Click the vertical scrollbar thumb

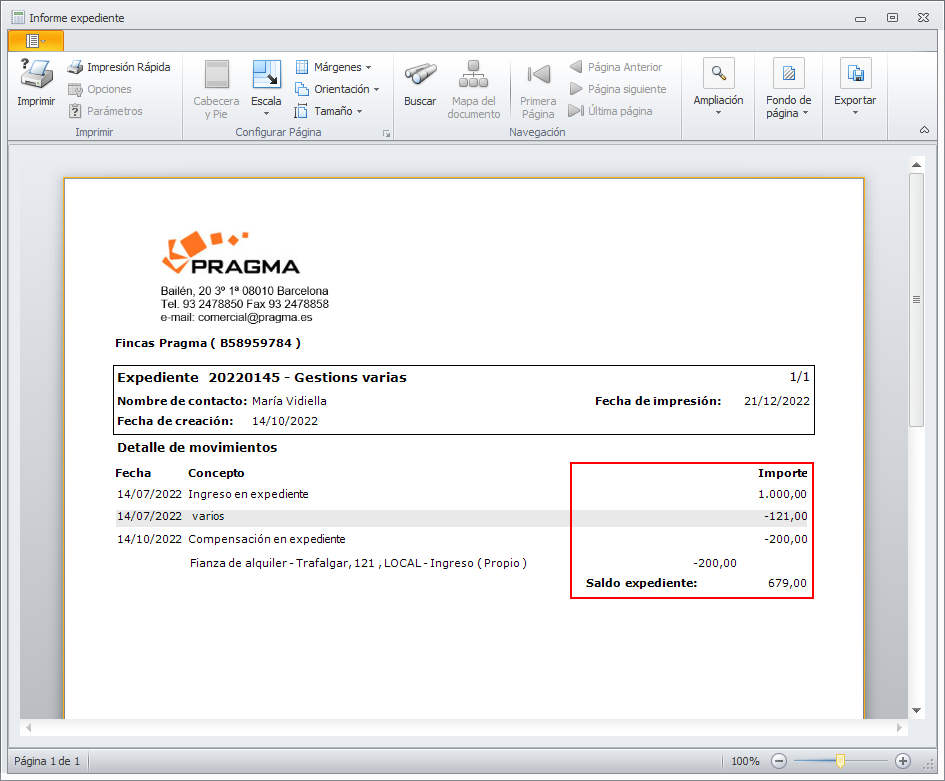917,300
